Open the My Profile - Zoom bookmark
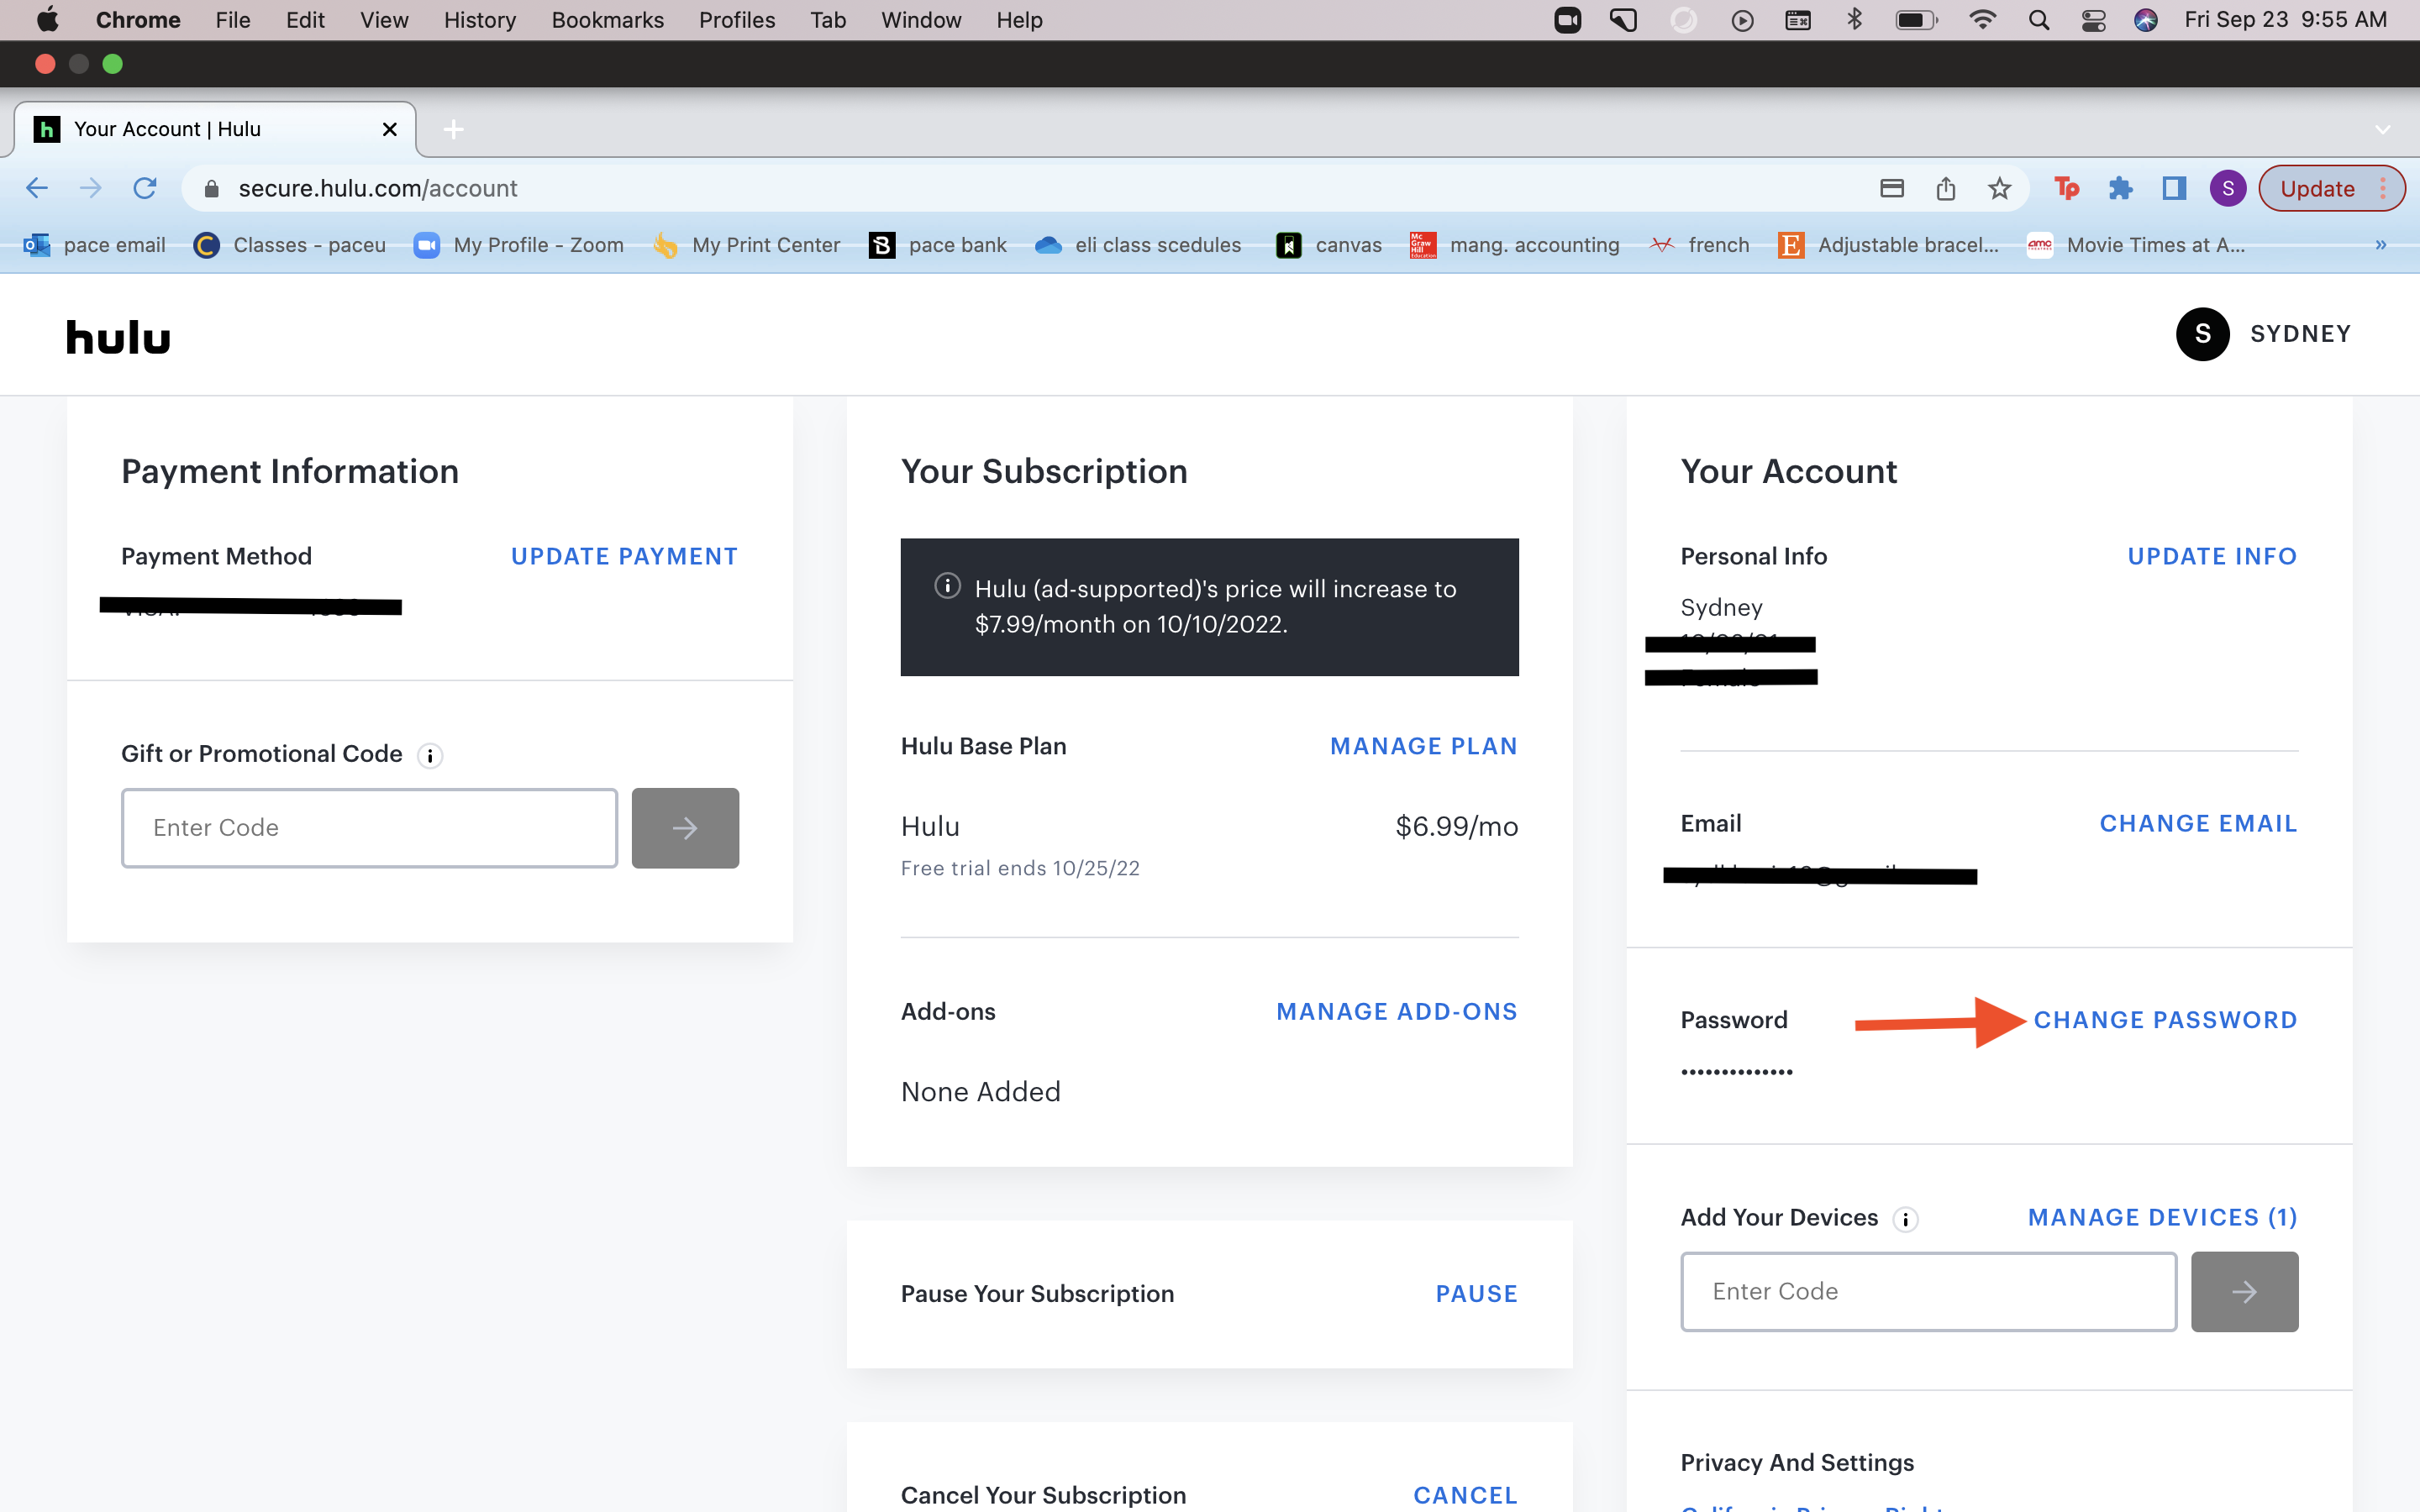This screenshot has width=2420, height=1512. point(520,245)
